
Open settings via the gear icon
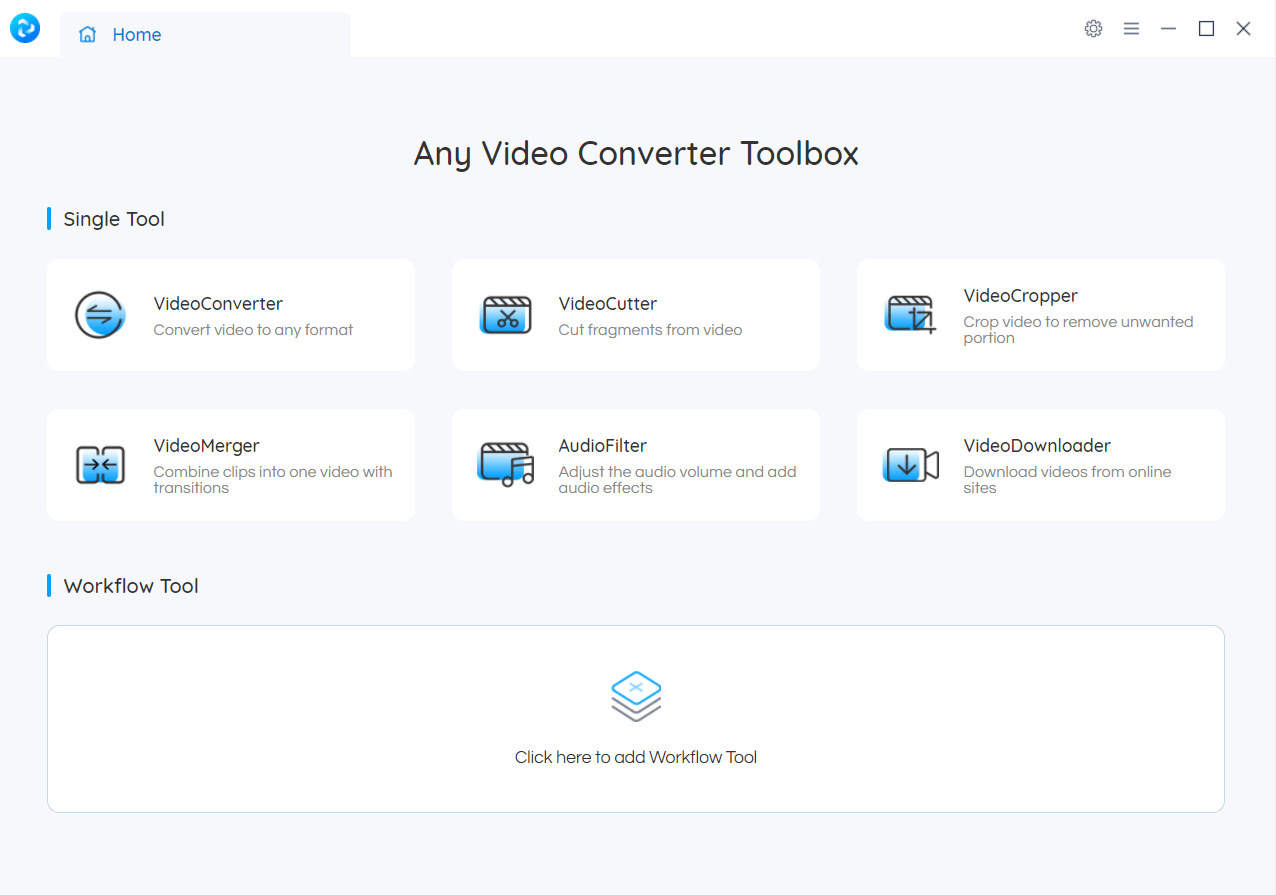pos(1093,29)
